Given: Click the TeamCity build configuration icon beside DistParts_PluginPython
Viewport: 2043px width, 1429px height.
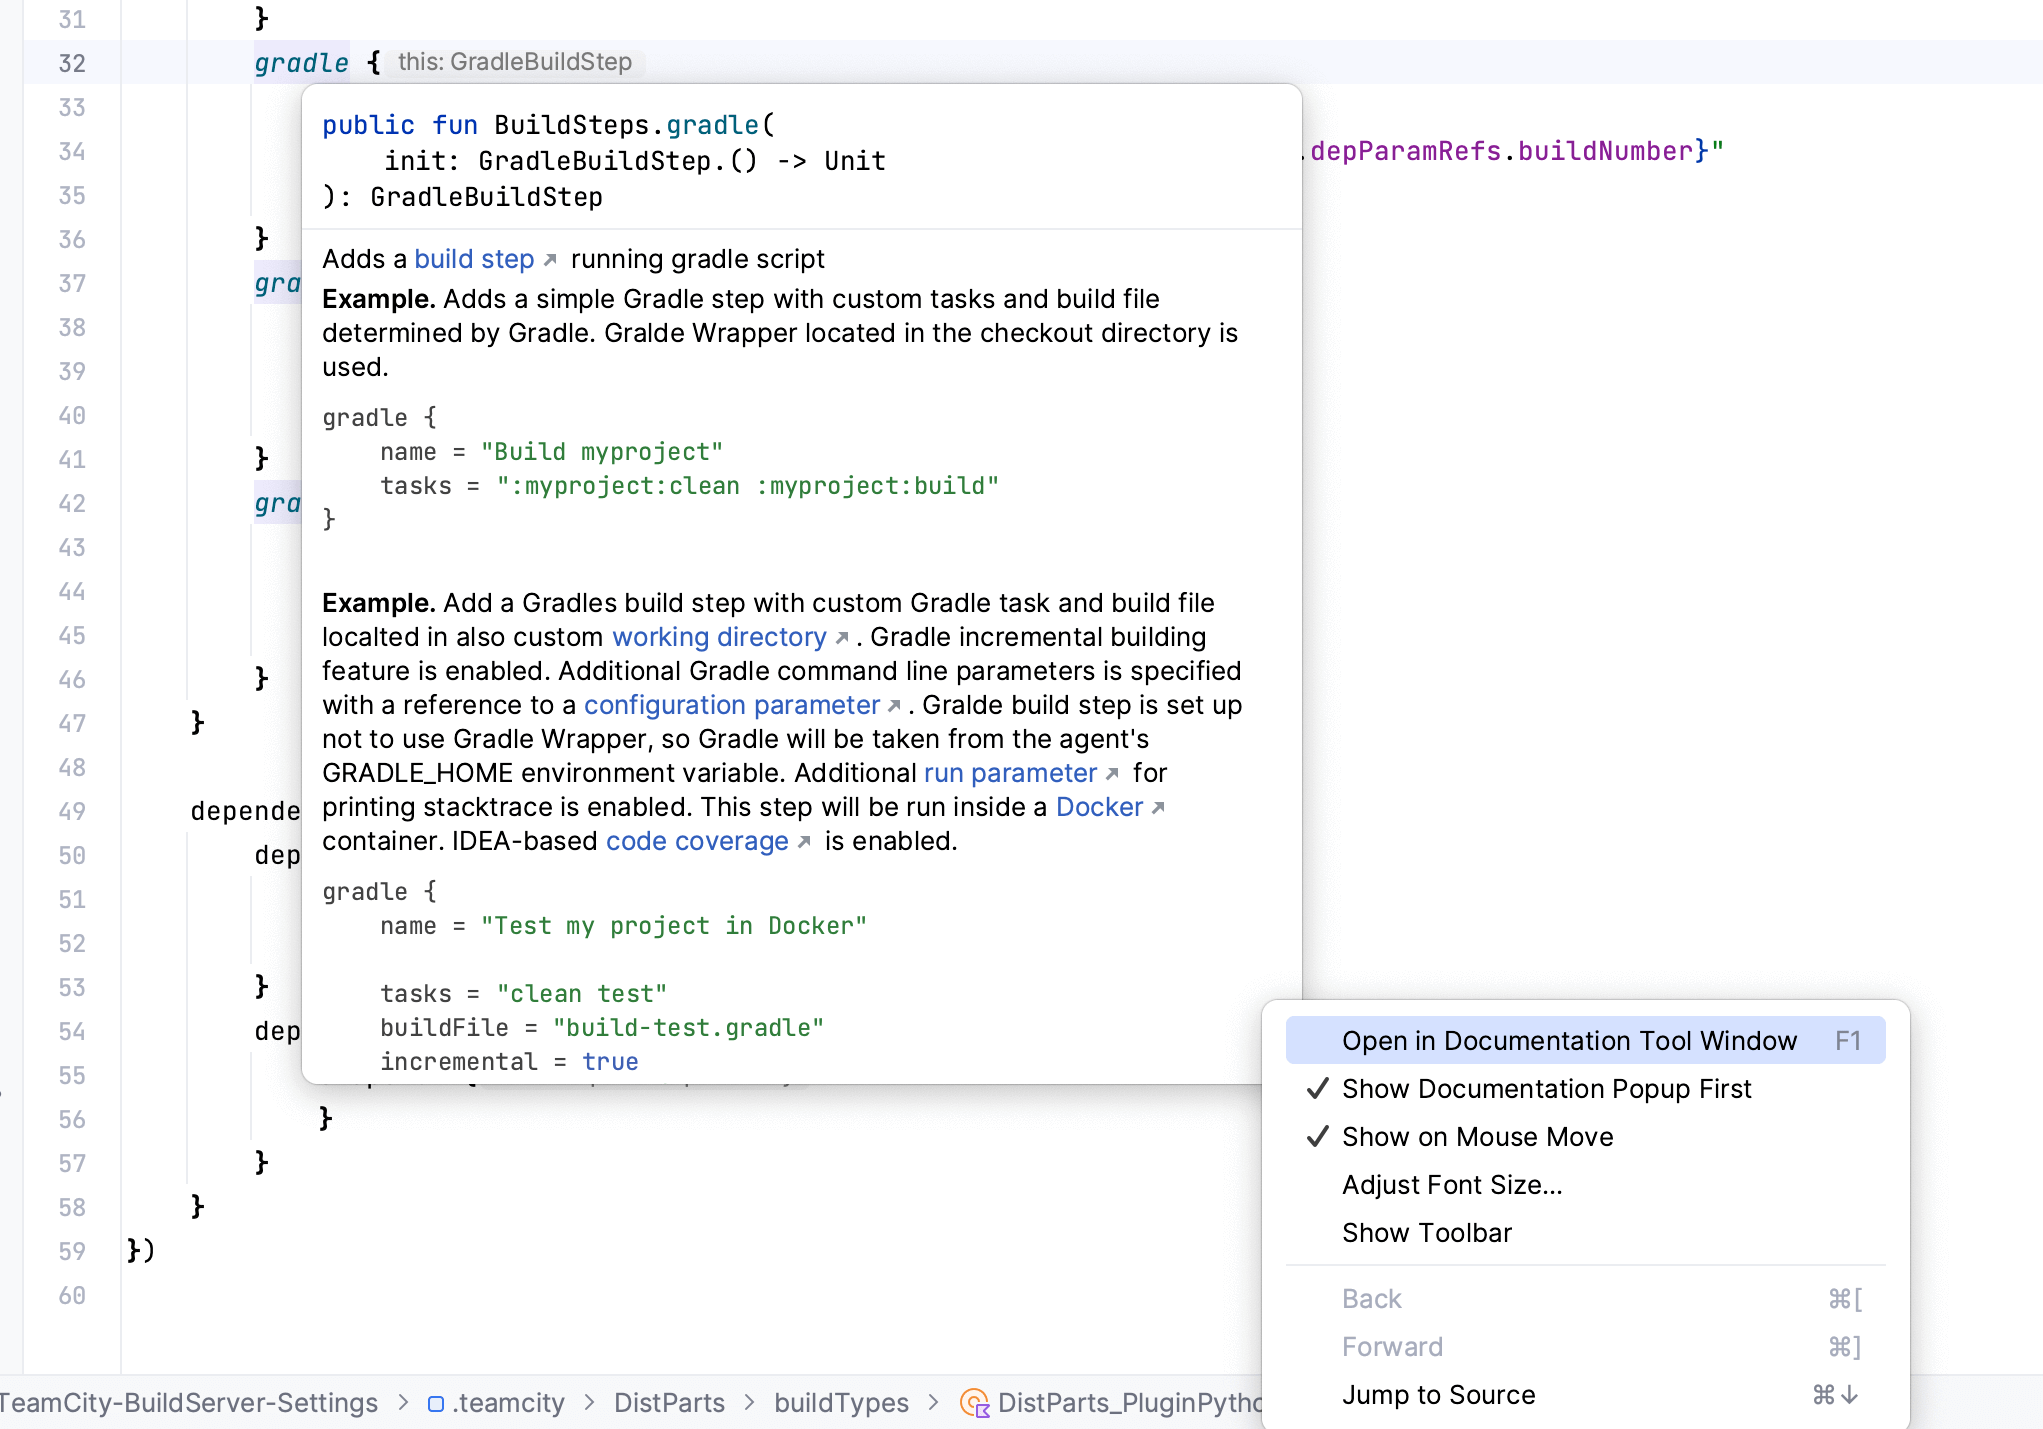Looking at the screenshot, I should click(975, 1402).
